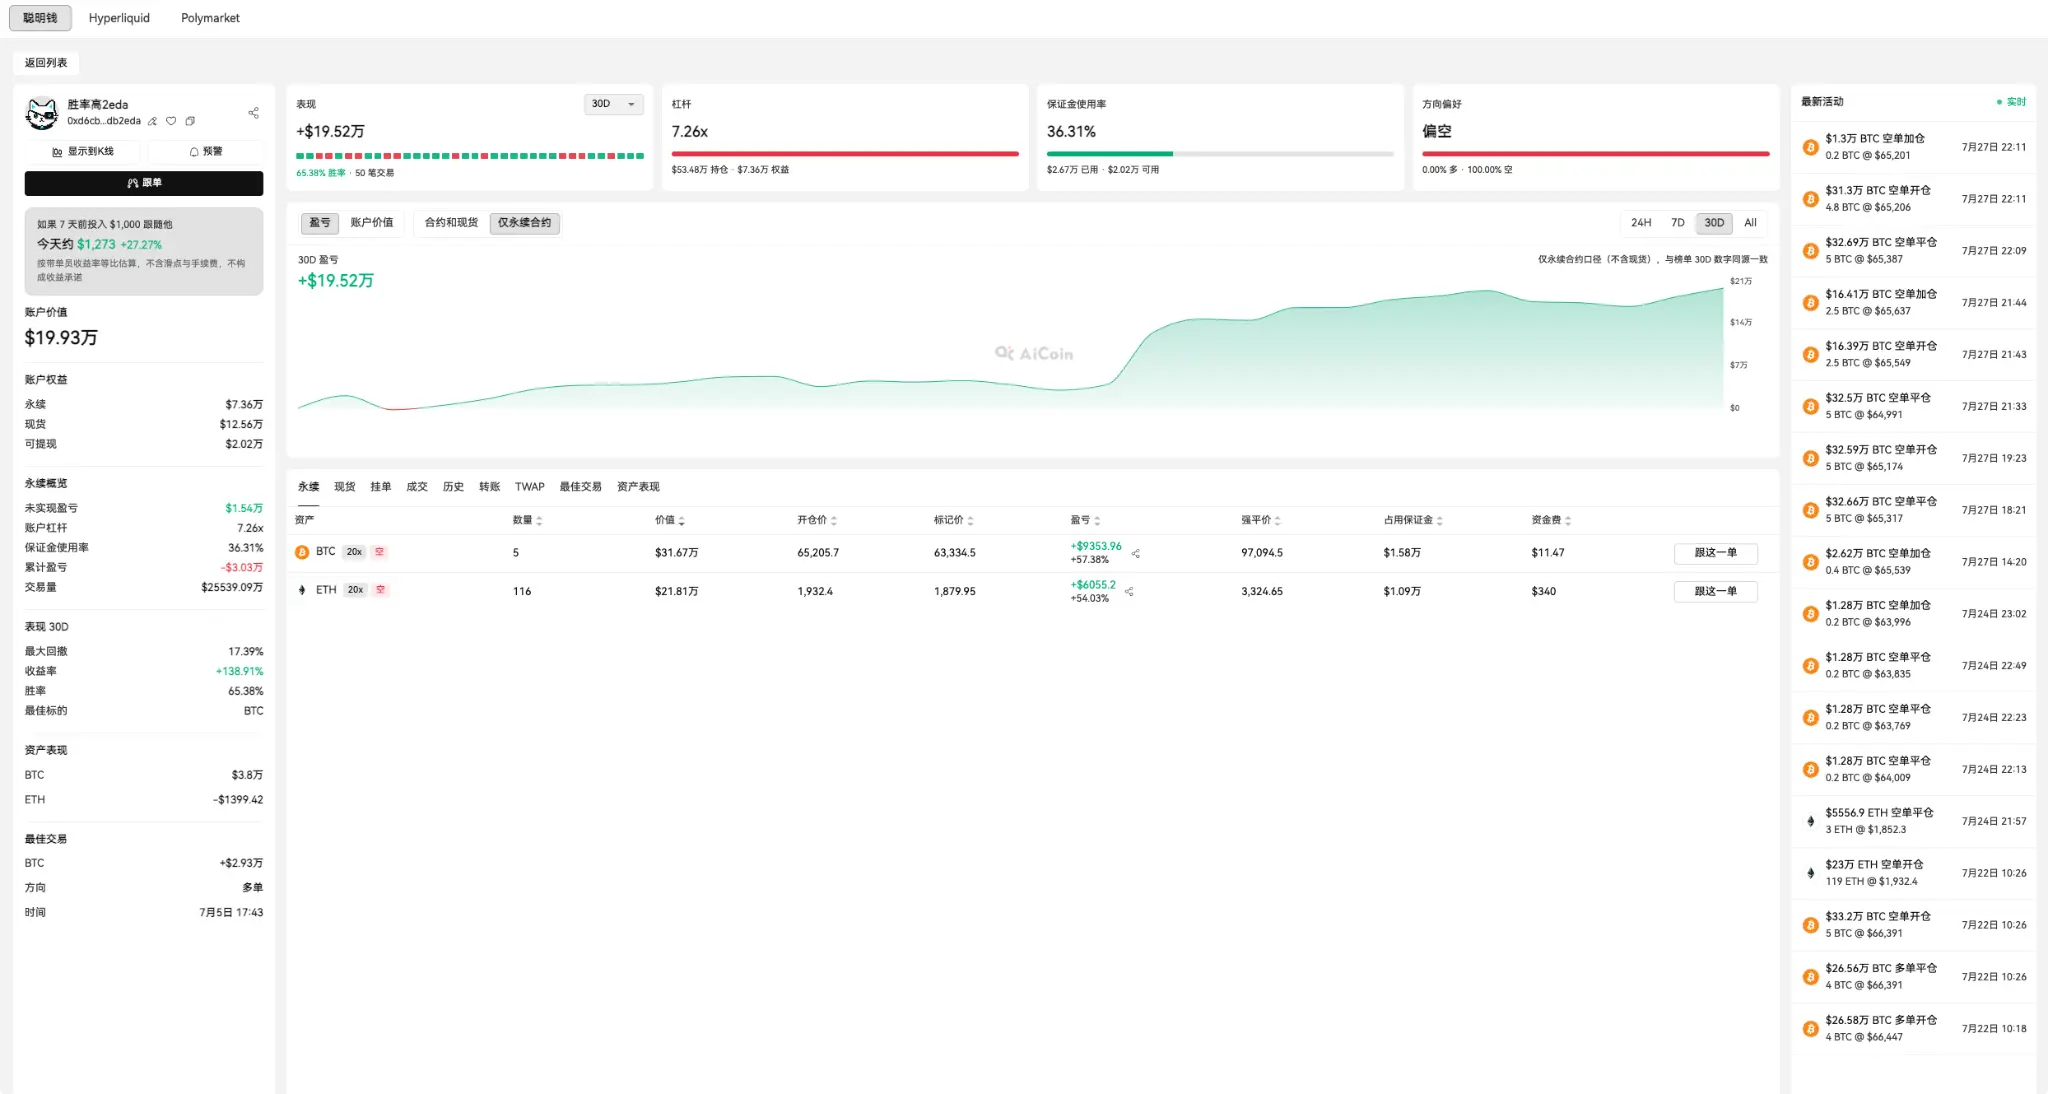Switch the chart scope to 合约和现货
2048x1094 pixels.
tap(451, 223)
